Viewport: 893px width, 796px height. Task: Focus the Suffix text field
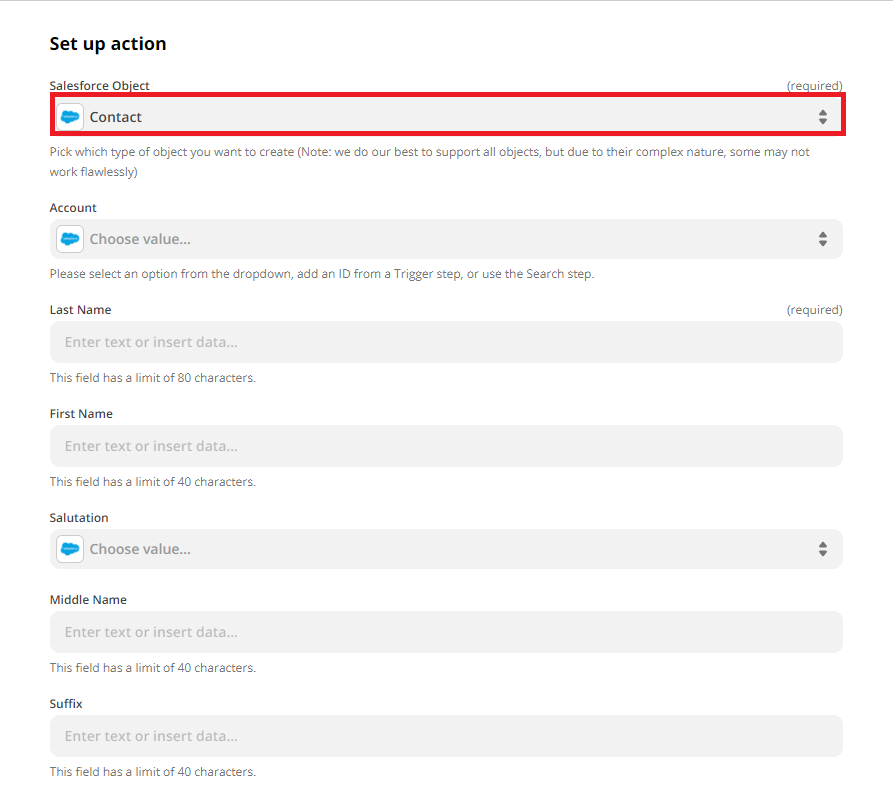coord(446,736)
